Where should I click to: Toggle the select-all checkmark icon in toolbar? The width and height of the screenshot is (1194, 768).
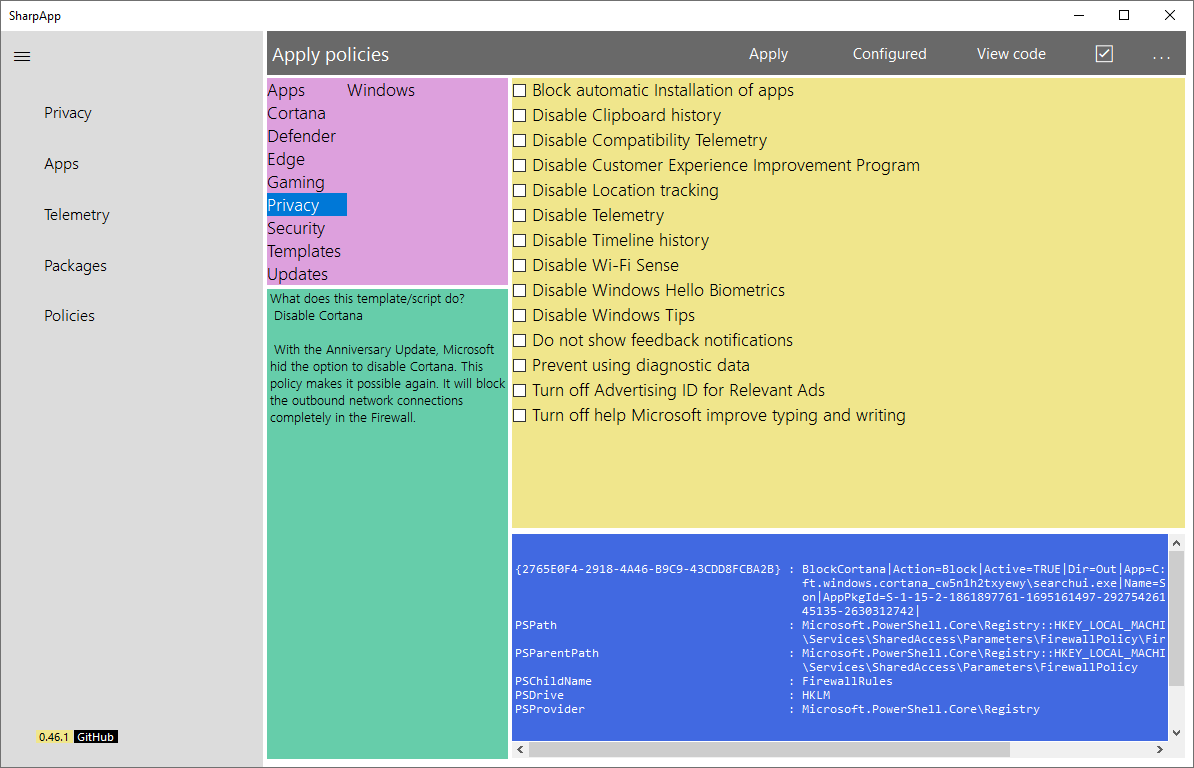(x=1103, y=53)
